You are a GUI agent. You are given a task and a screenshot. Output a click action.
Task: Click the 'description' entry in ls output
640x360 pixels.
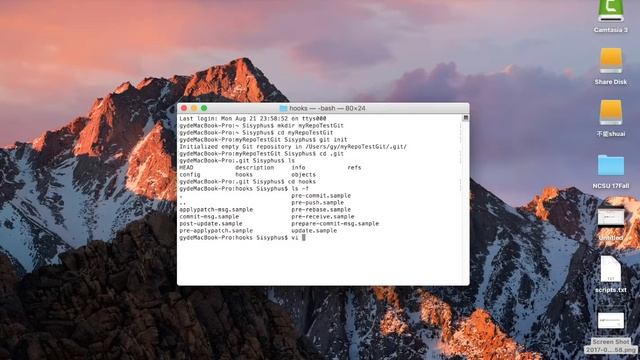255,167
